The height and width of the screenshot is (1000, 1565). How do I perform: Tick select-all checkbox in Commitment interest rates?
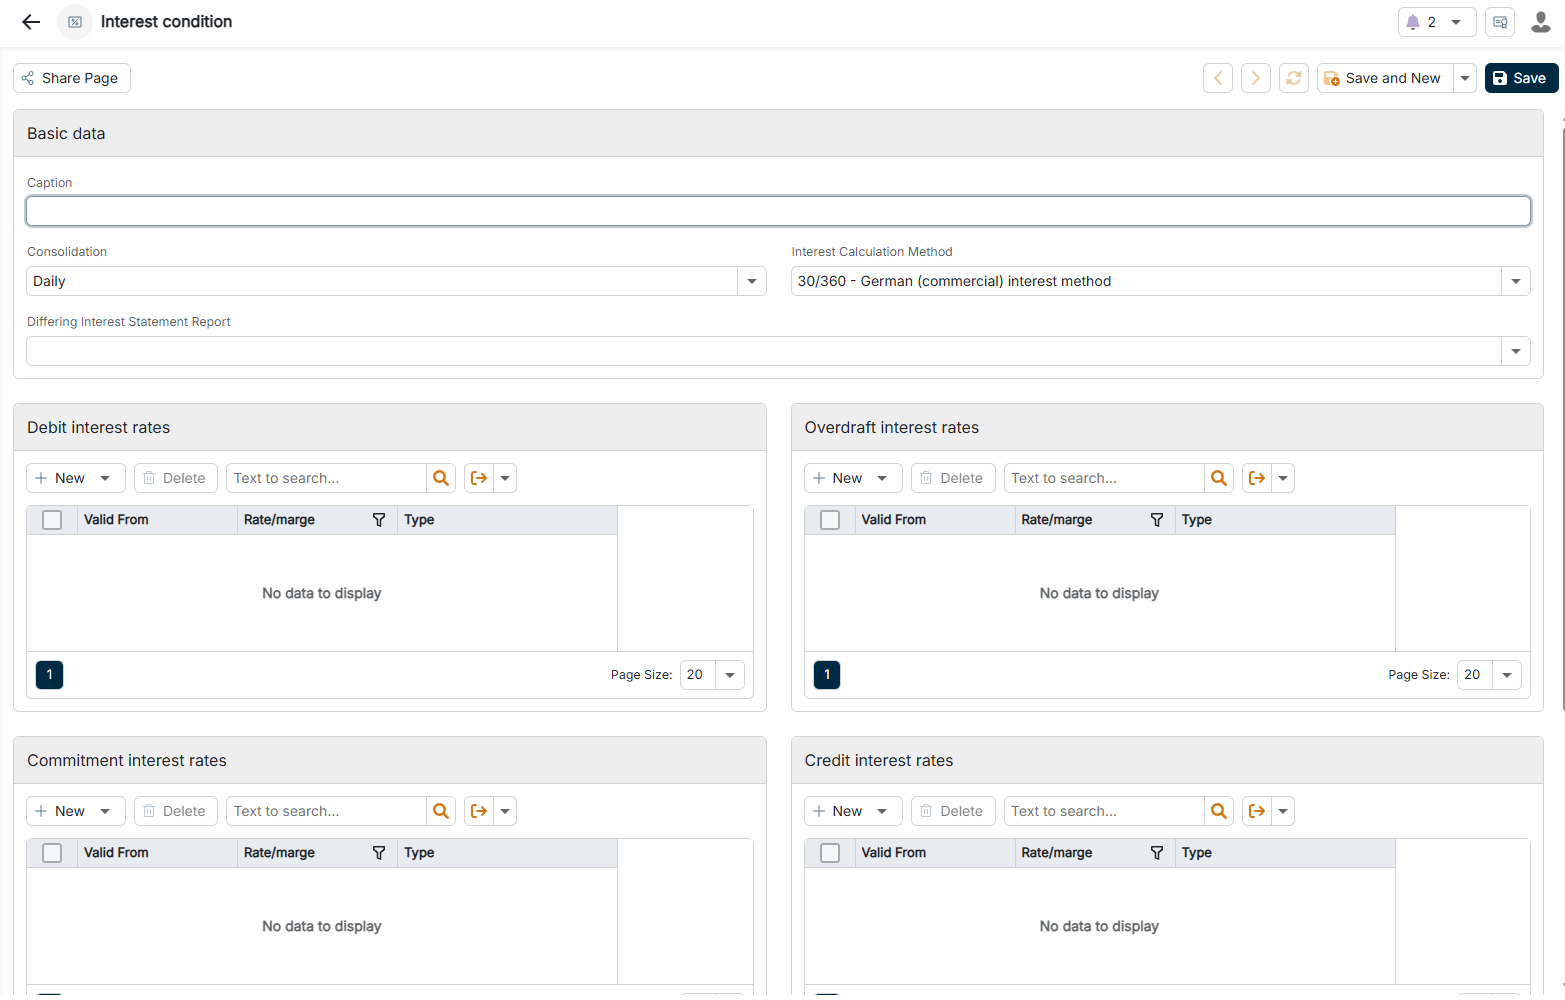(52, 853)
